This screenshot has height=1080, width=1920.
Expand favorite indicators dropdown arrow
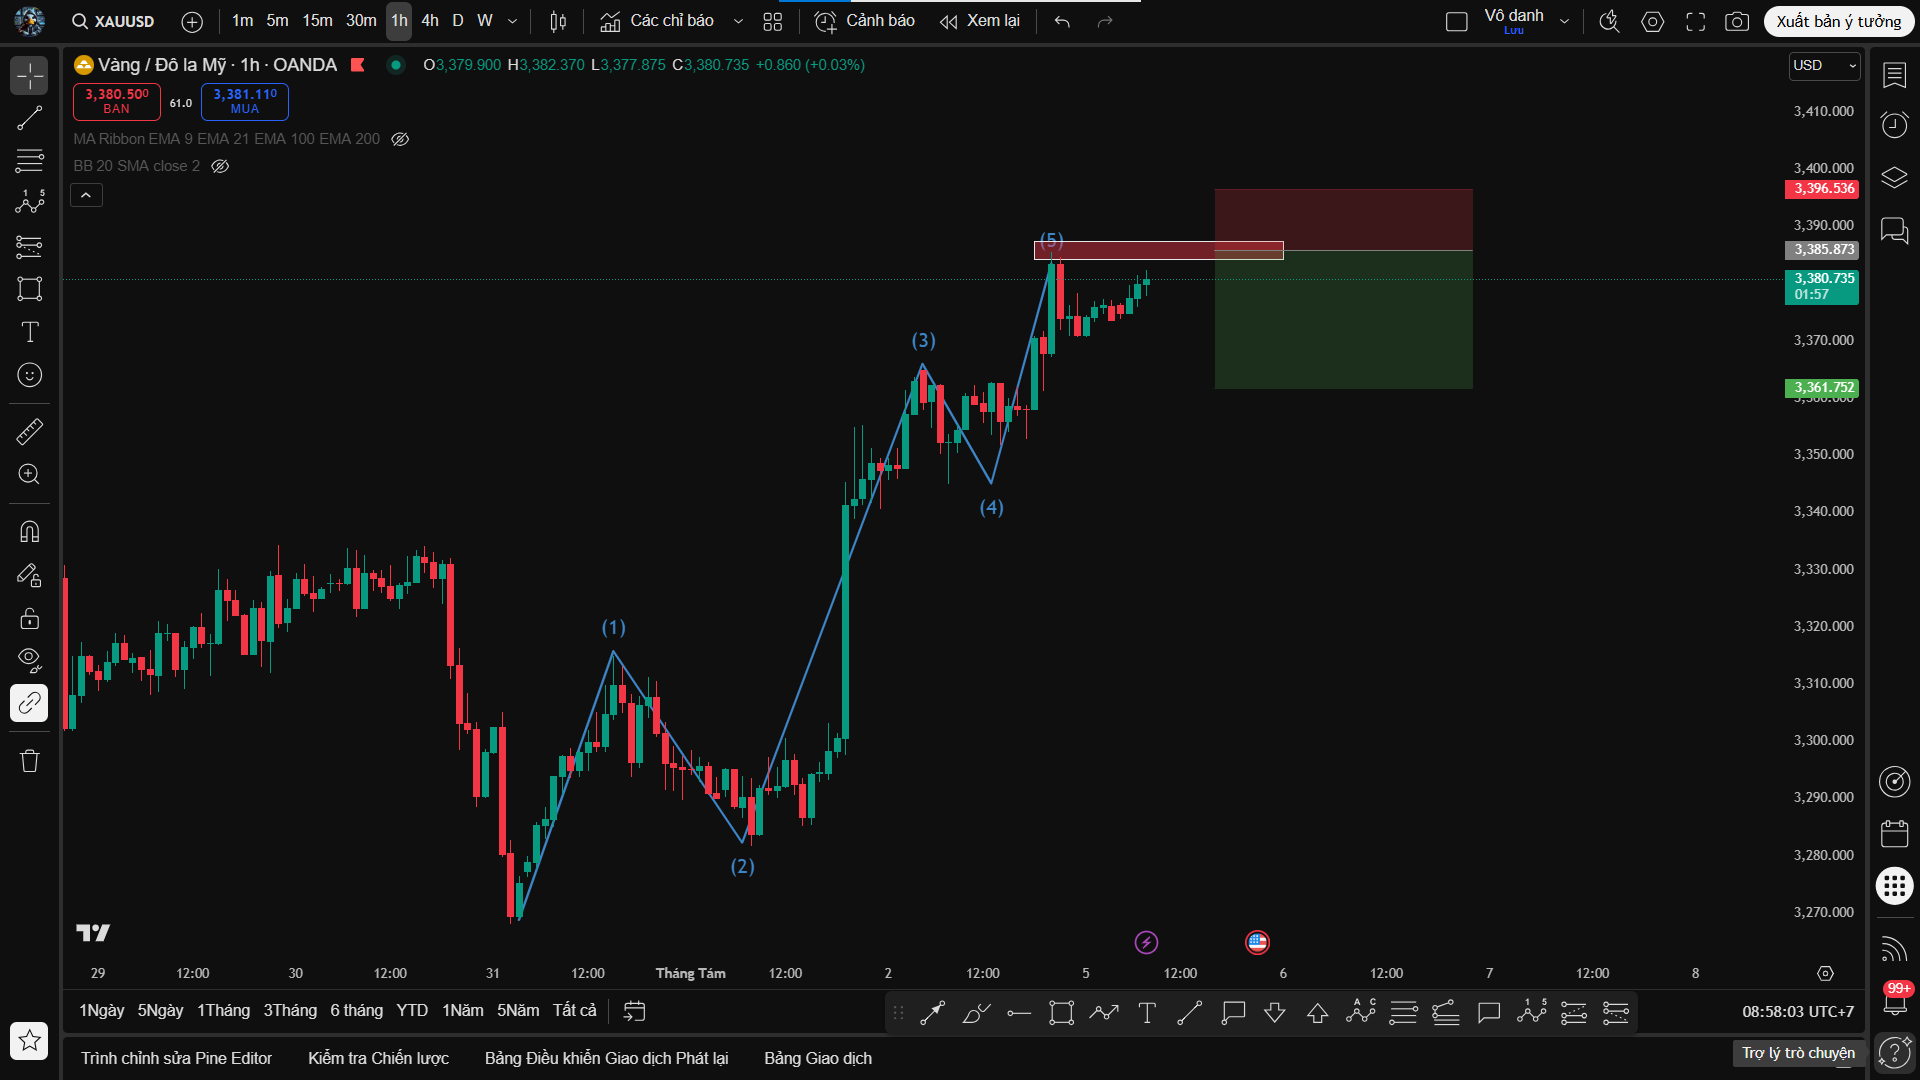coord(738,21)
